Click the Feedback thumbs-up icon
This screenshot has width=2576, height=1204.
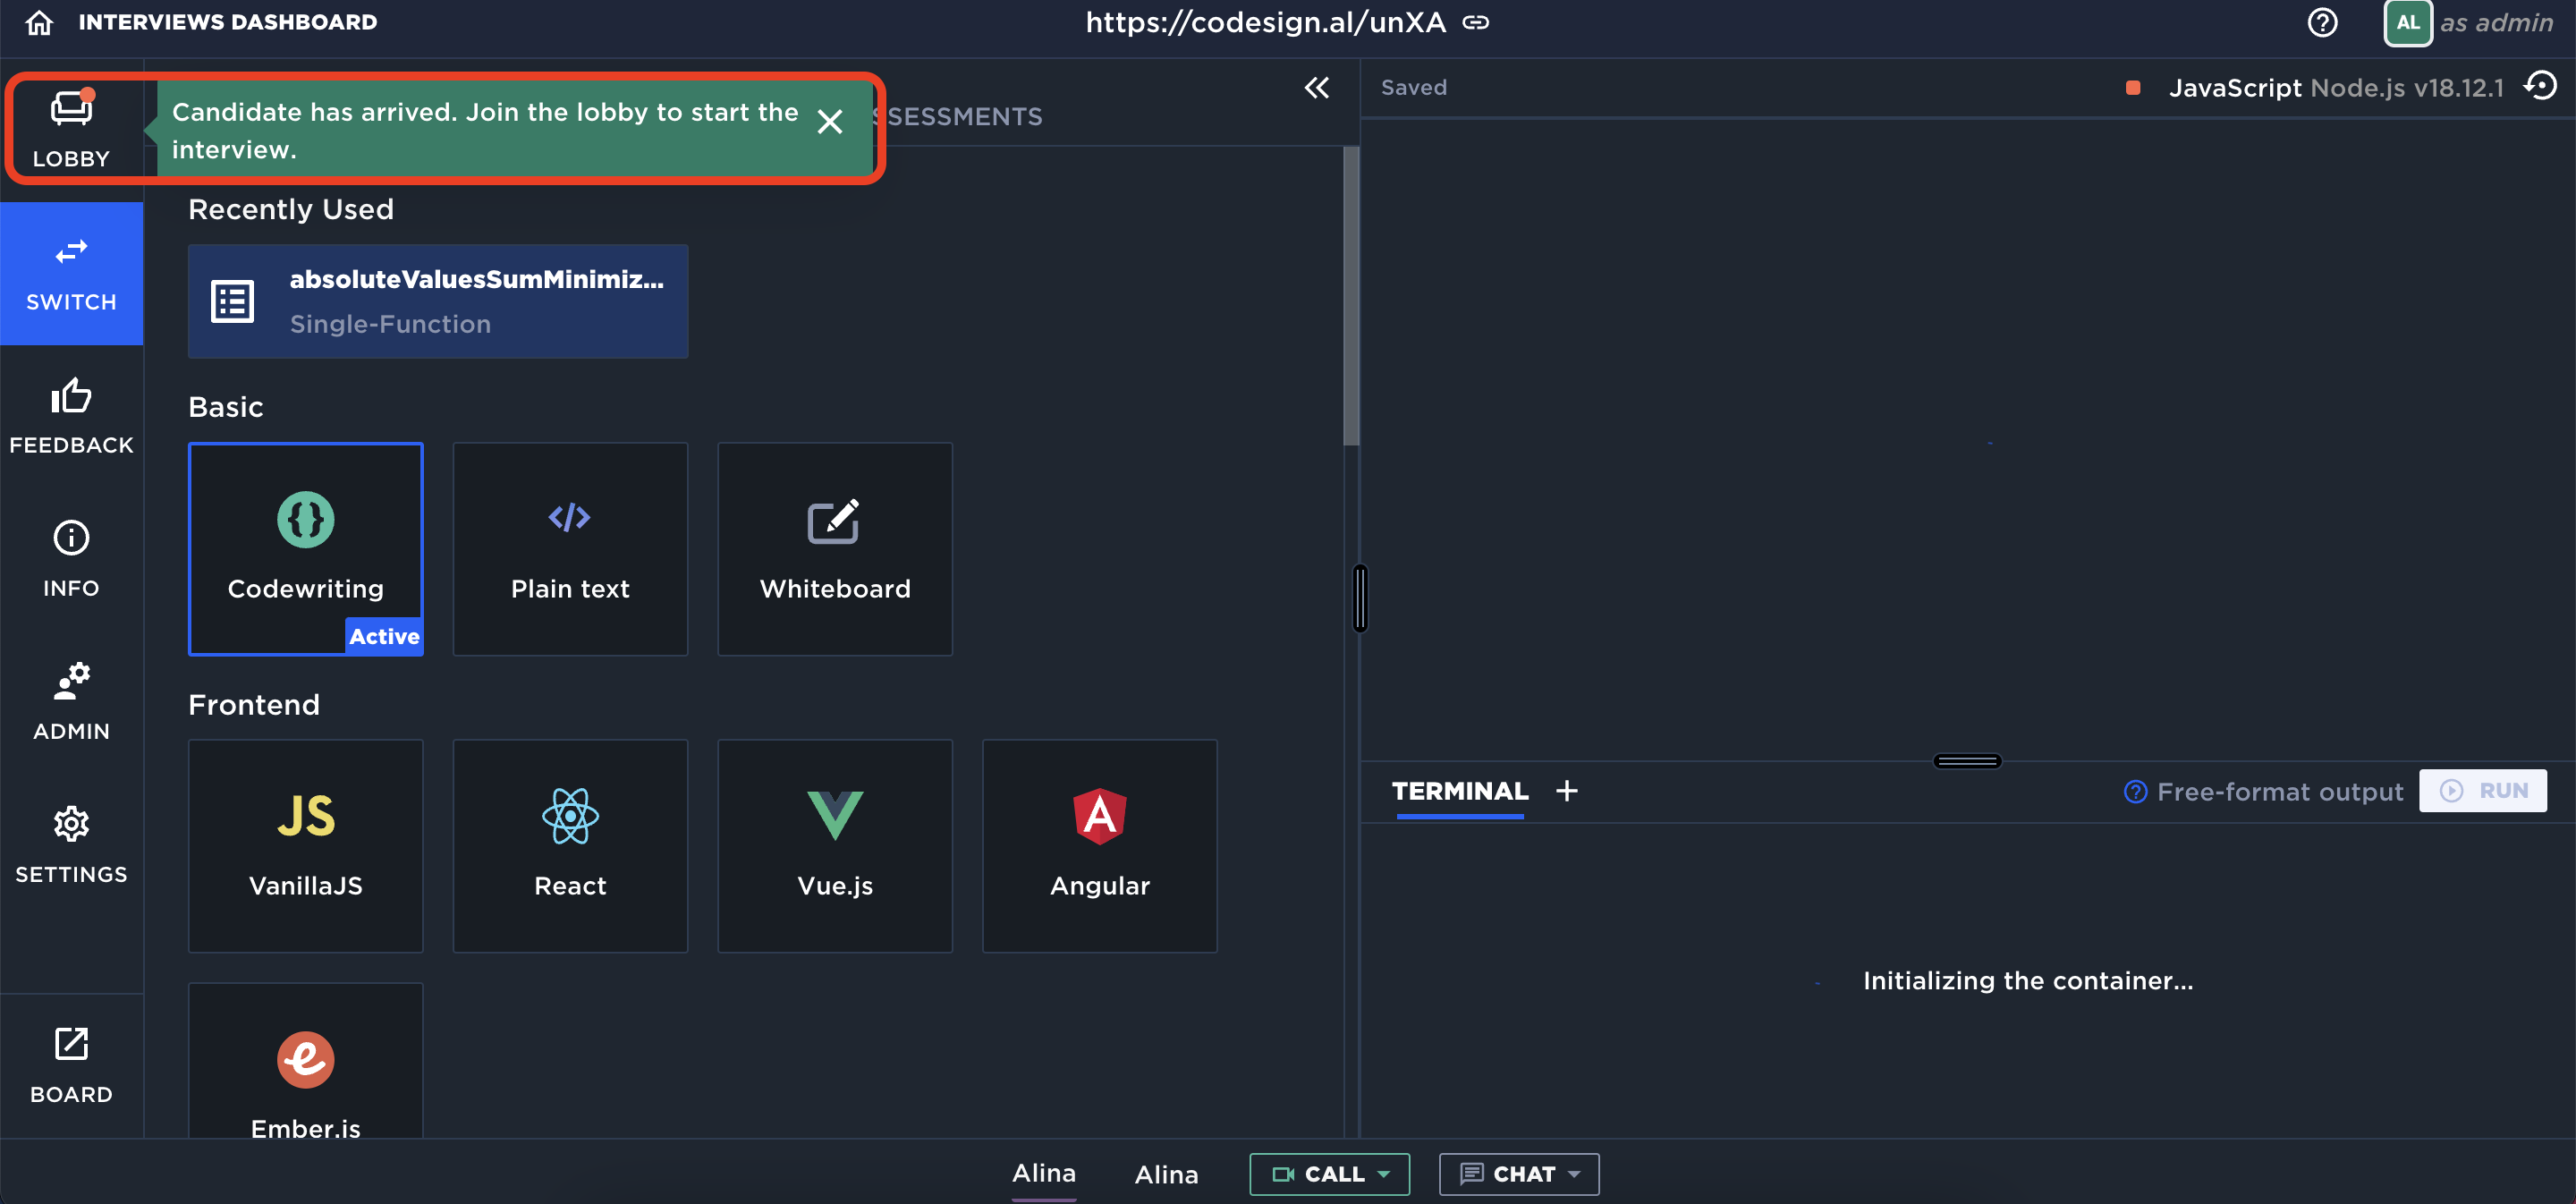click(71, 398)
